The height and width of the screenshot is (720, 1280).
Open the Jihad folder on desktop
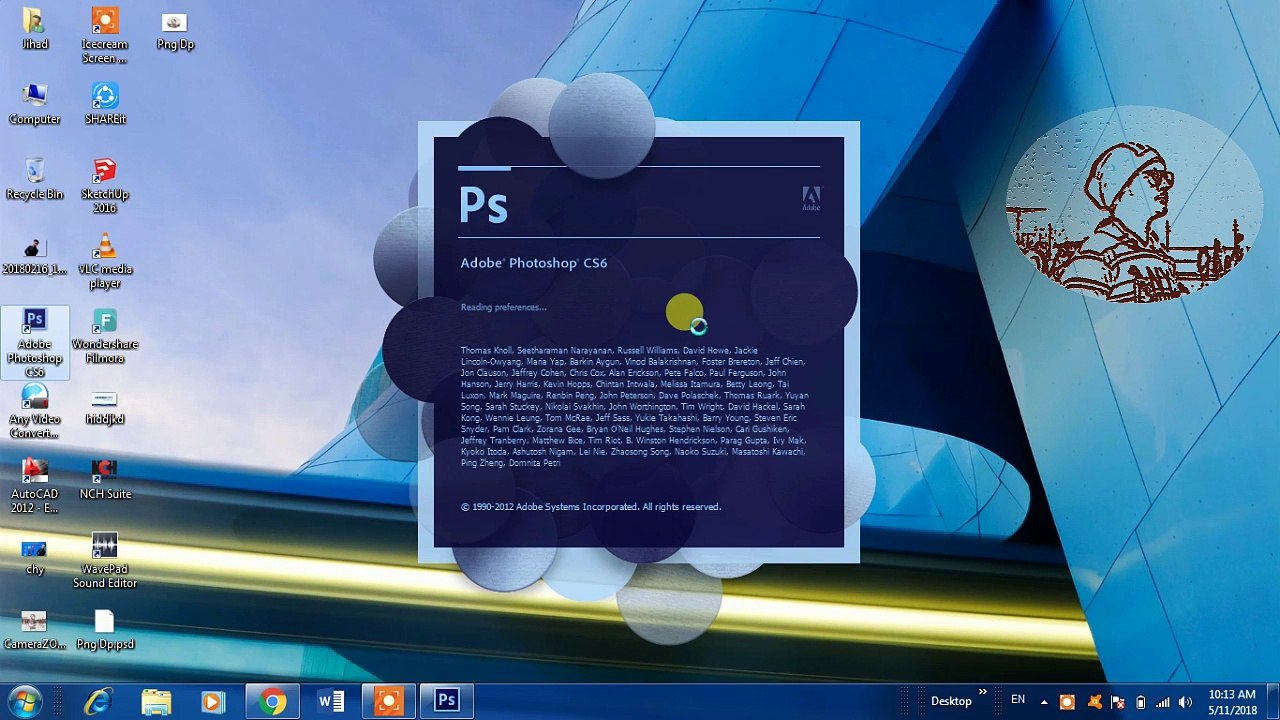click(35, 29)
